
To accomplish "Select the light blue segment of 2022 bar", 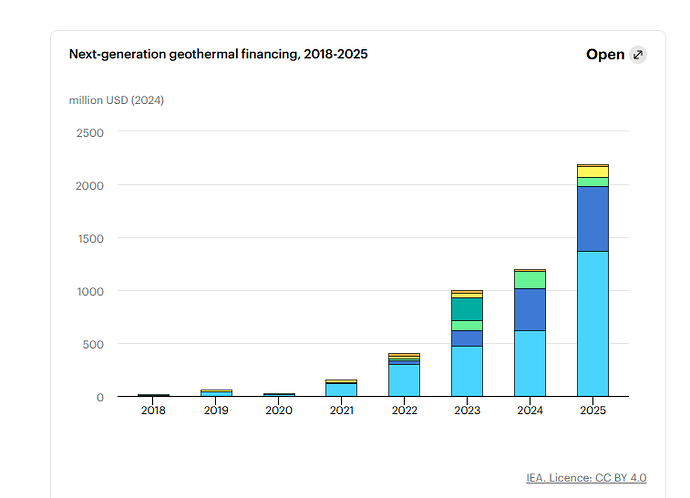I will [404, 381].
